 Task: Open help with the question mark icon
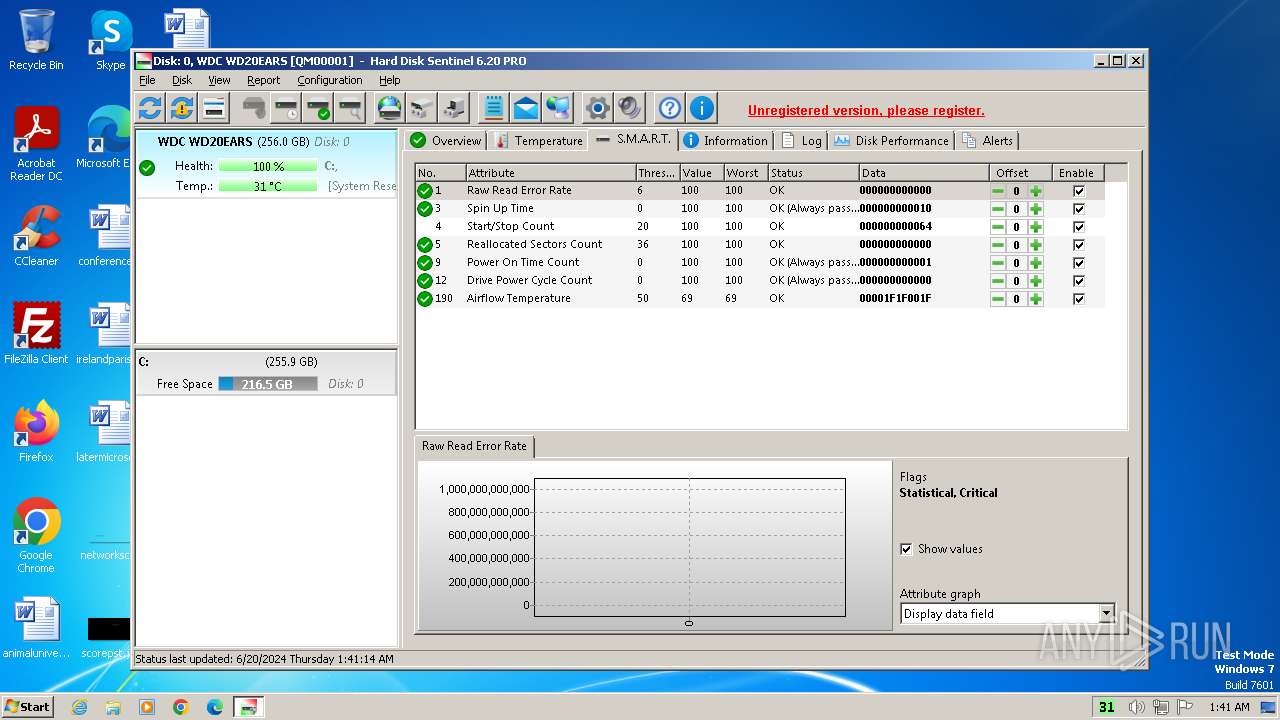coord(670,108)
